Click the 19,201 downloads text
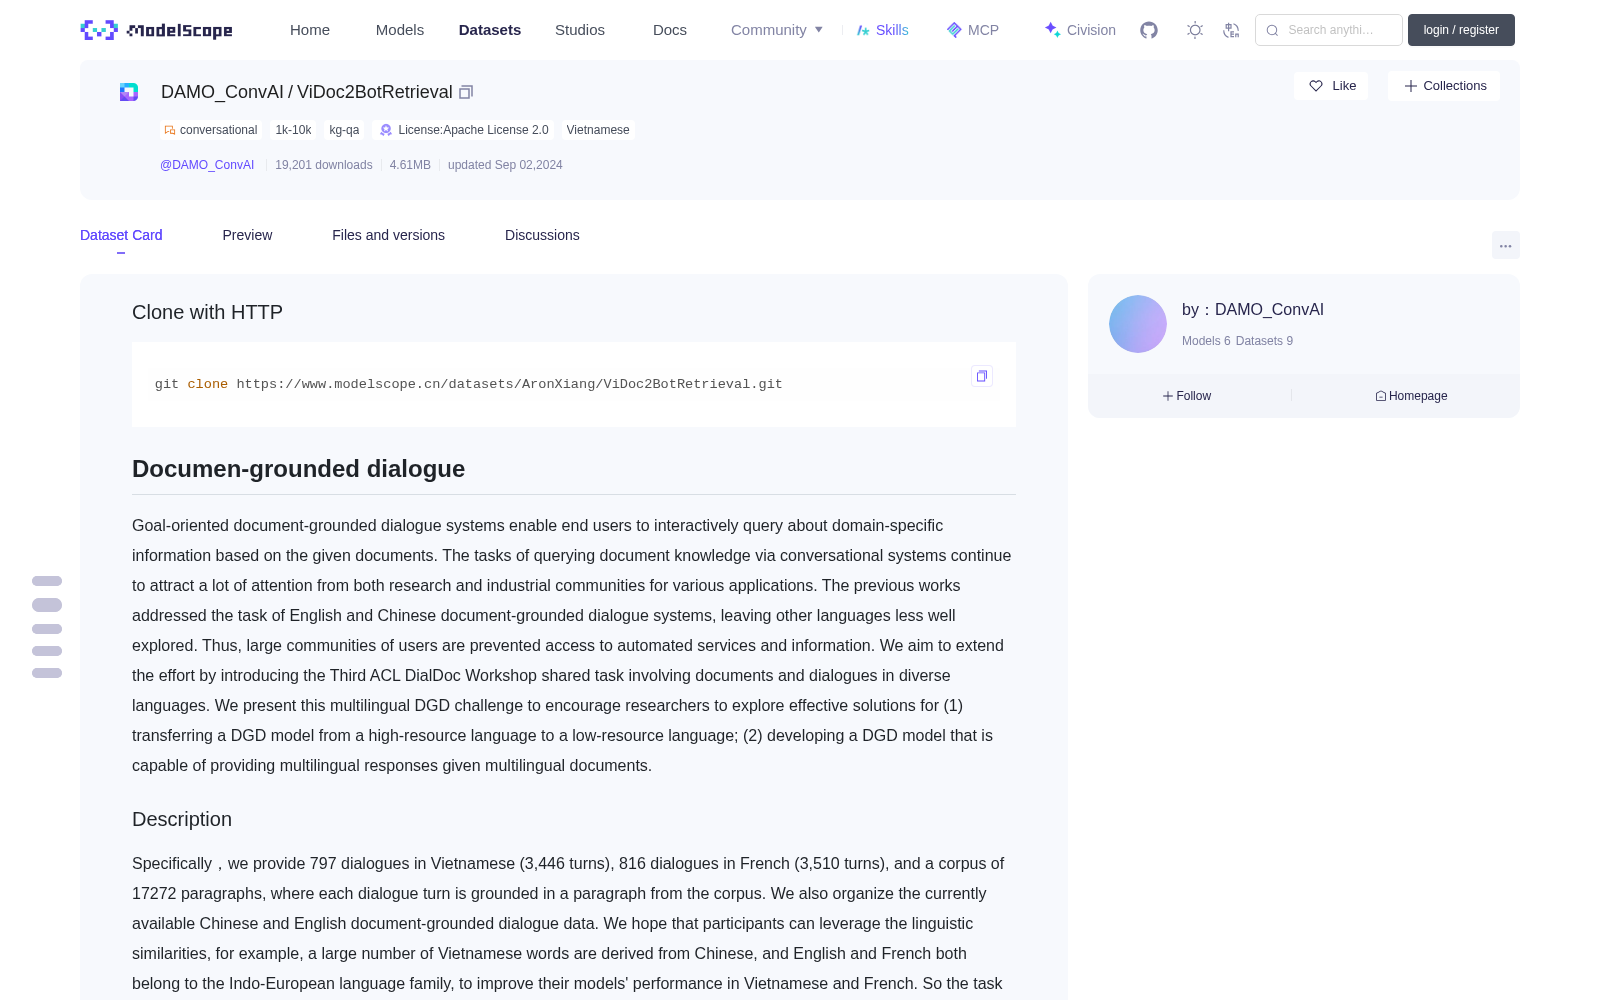The width and height of the screenshot is (1600, 1000). click(324, 165)
